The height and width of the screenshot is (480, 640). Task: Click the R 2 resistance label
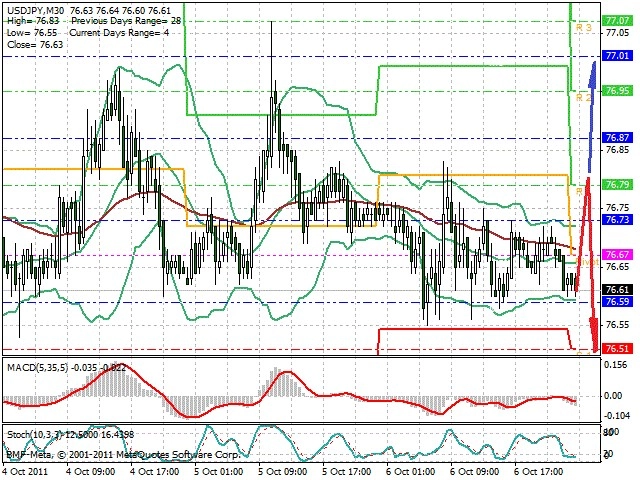[x=583, y=97]
